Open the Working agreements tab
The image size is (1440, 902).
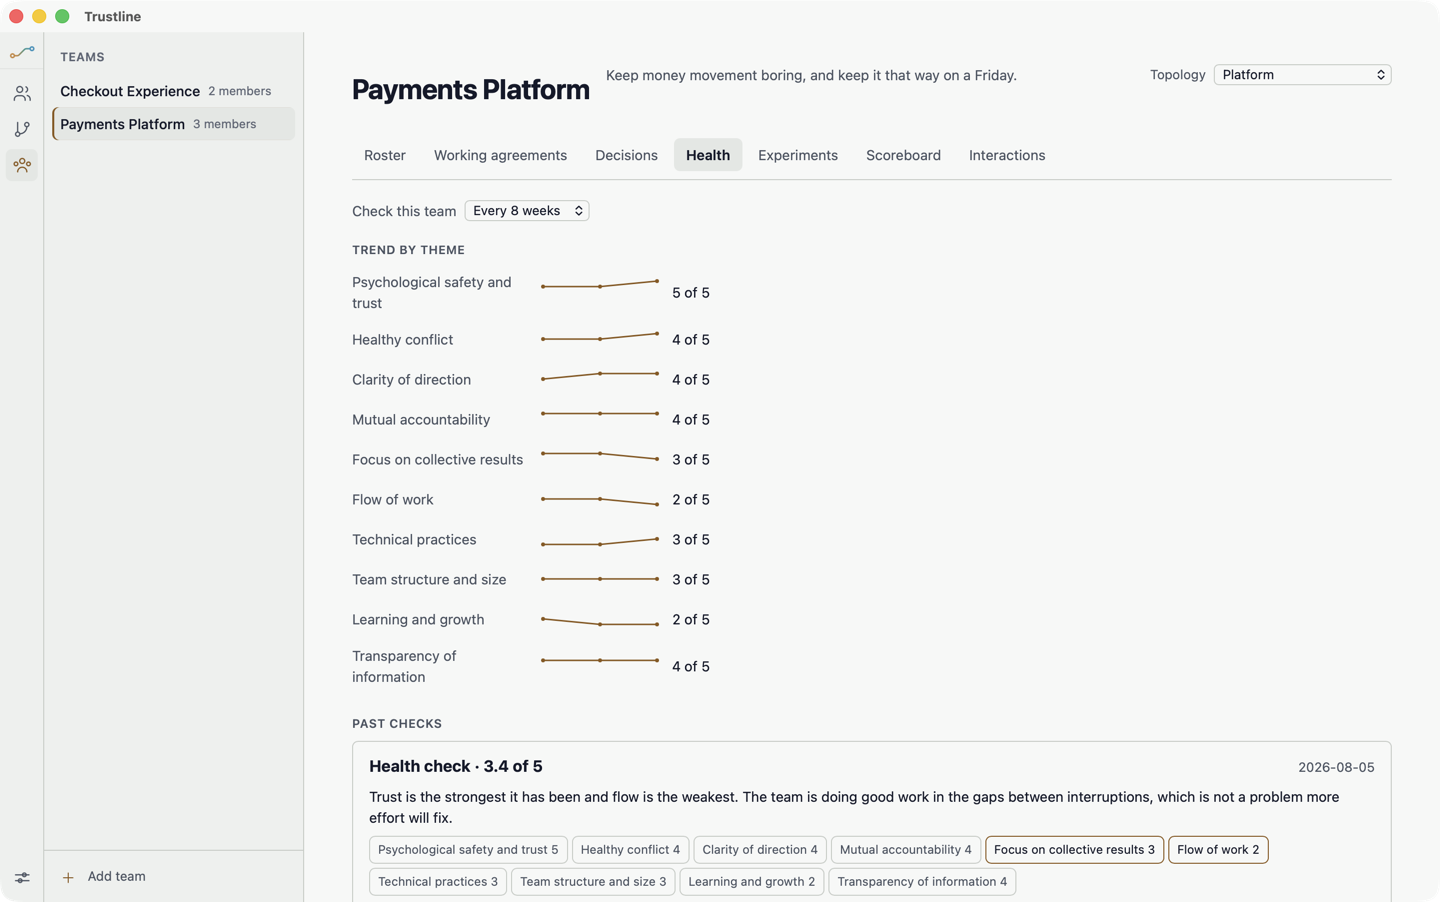point(500,155)
